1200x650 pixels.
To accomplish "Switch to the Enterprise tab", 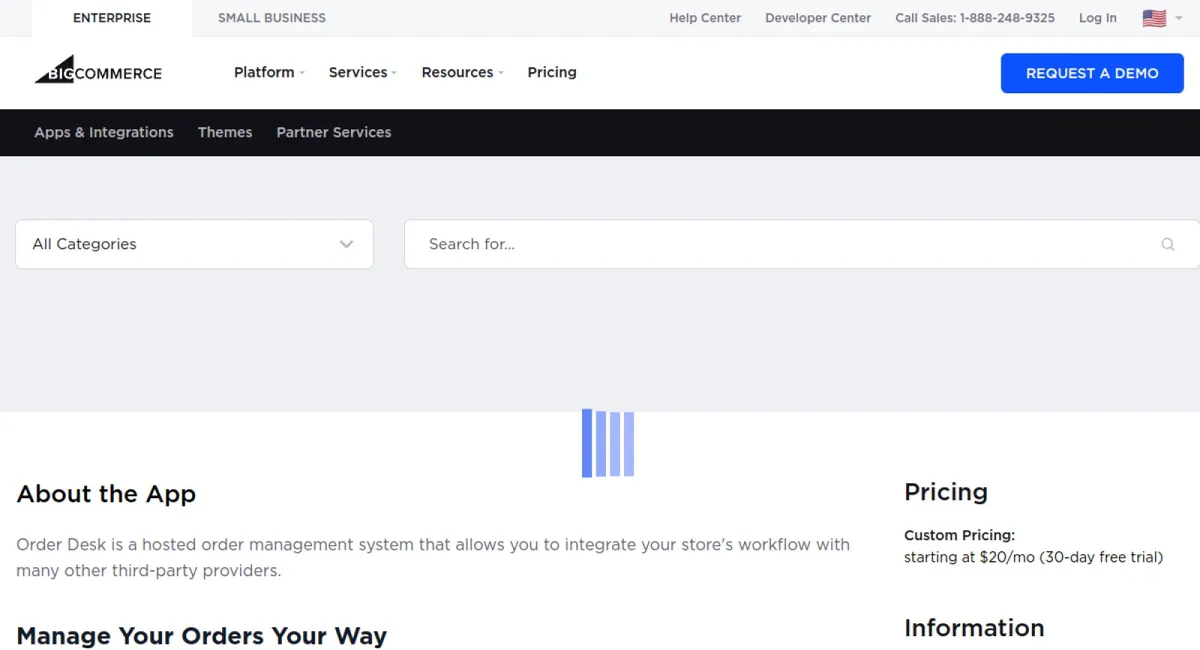I will pyautogui.click(x=112, y=18).
